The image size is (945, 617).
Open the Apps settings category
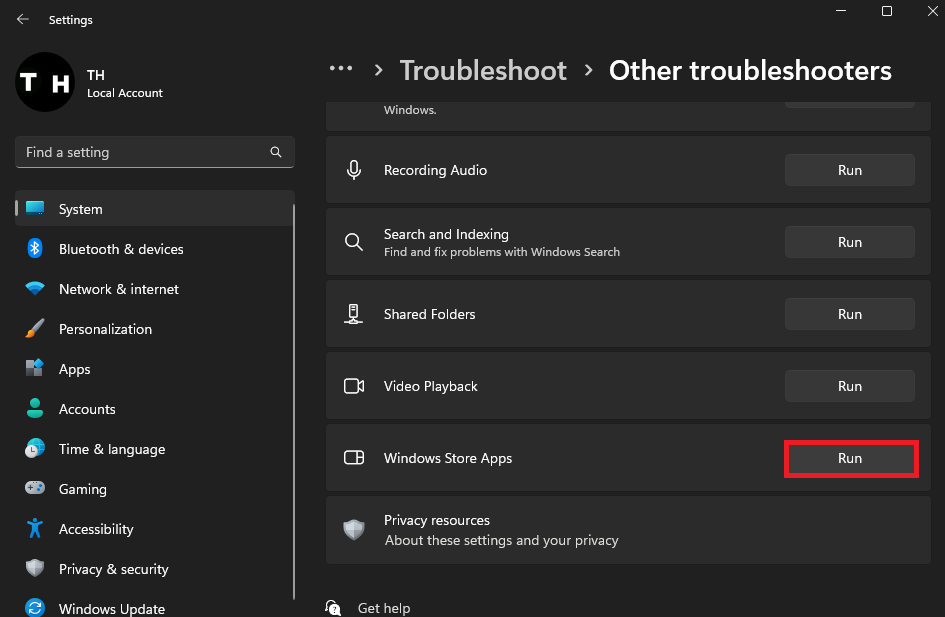74,369
